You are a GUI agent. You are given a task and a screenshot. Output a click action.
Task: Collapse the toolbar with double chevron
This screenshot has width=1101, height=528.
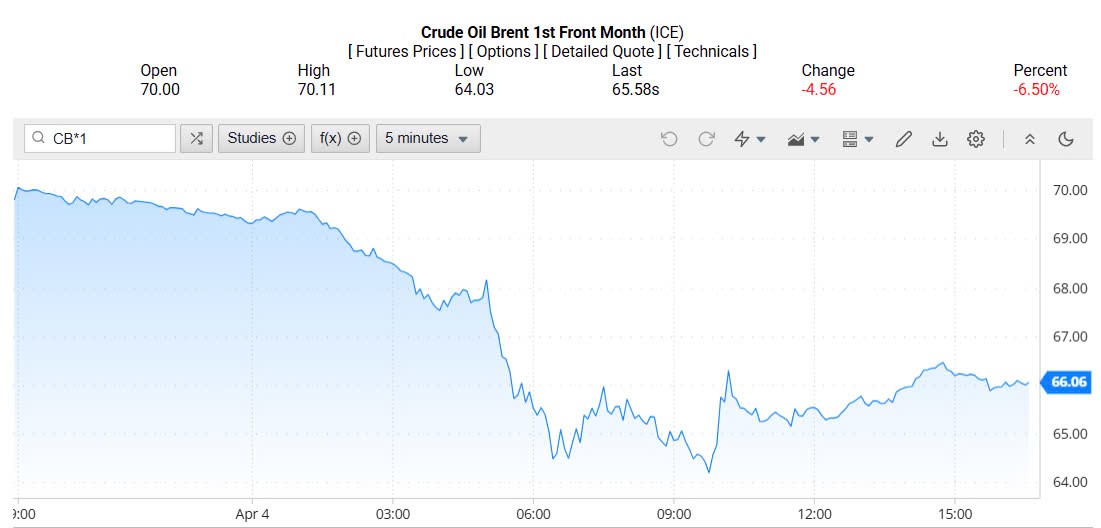[x=1030, y=140]
